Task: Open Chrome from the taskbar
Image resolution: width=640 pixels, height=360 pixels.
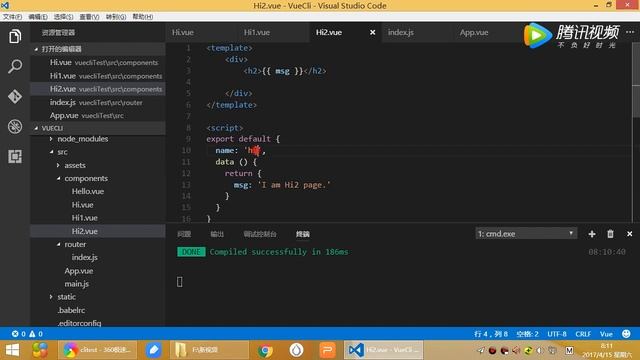Action: [265, 350]
